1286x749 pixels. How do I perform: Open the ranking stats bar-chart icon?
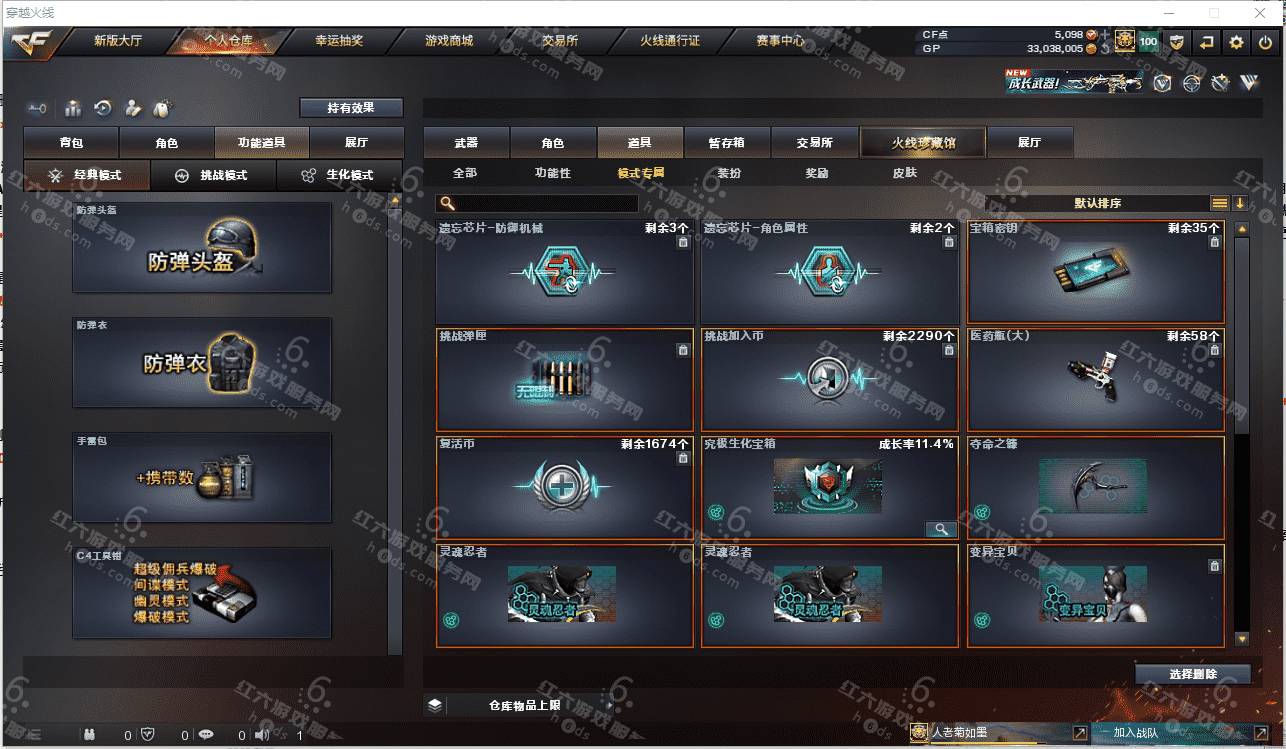point(73,108)
